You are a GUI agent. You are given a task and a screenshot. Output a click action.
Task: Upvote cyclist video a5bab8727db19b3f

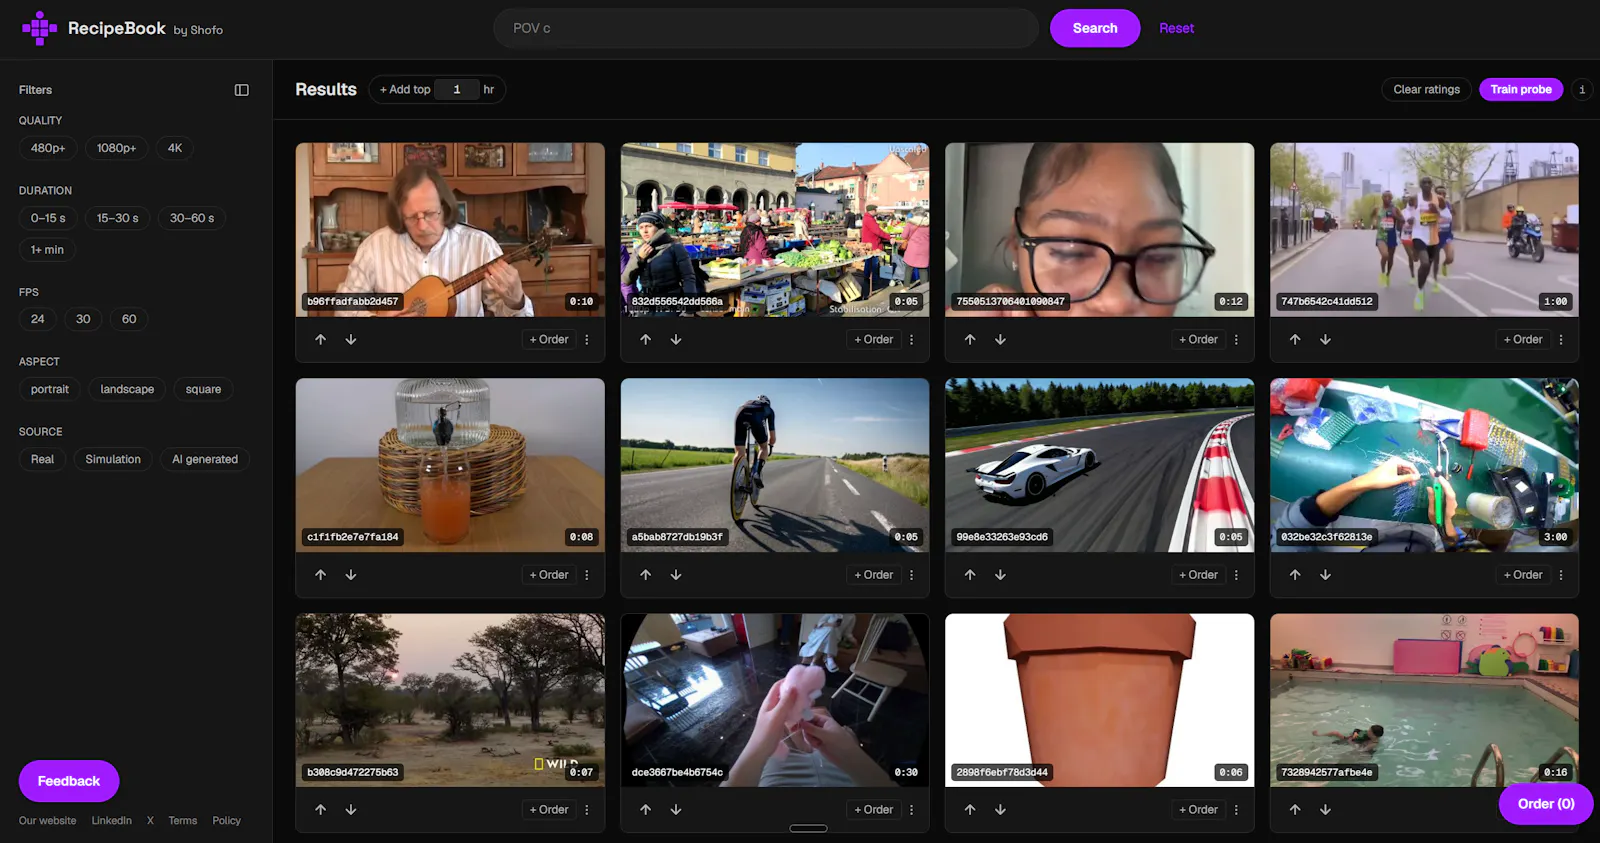point(646,575)
